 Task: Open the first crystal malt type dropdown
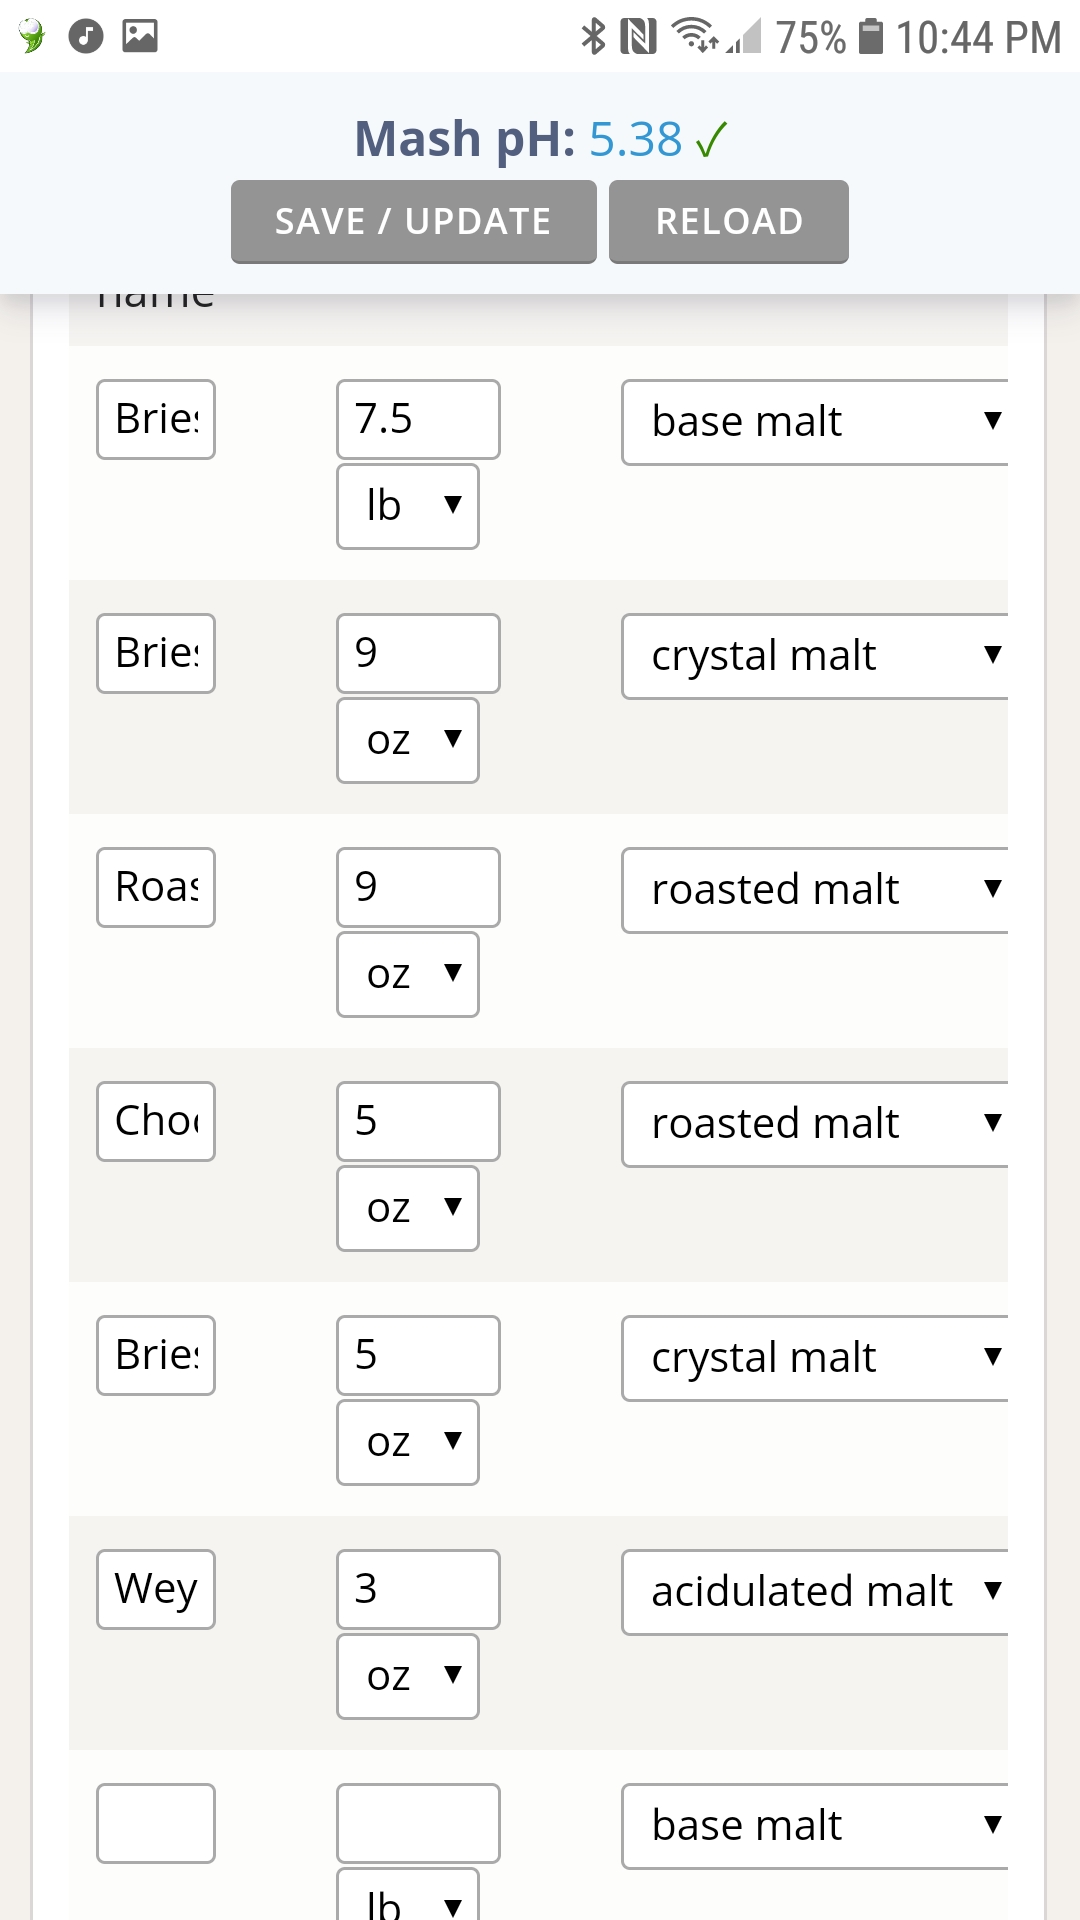[x=814, y=656]
